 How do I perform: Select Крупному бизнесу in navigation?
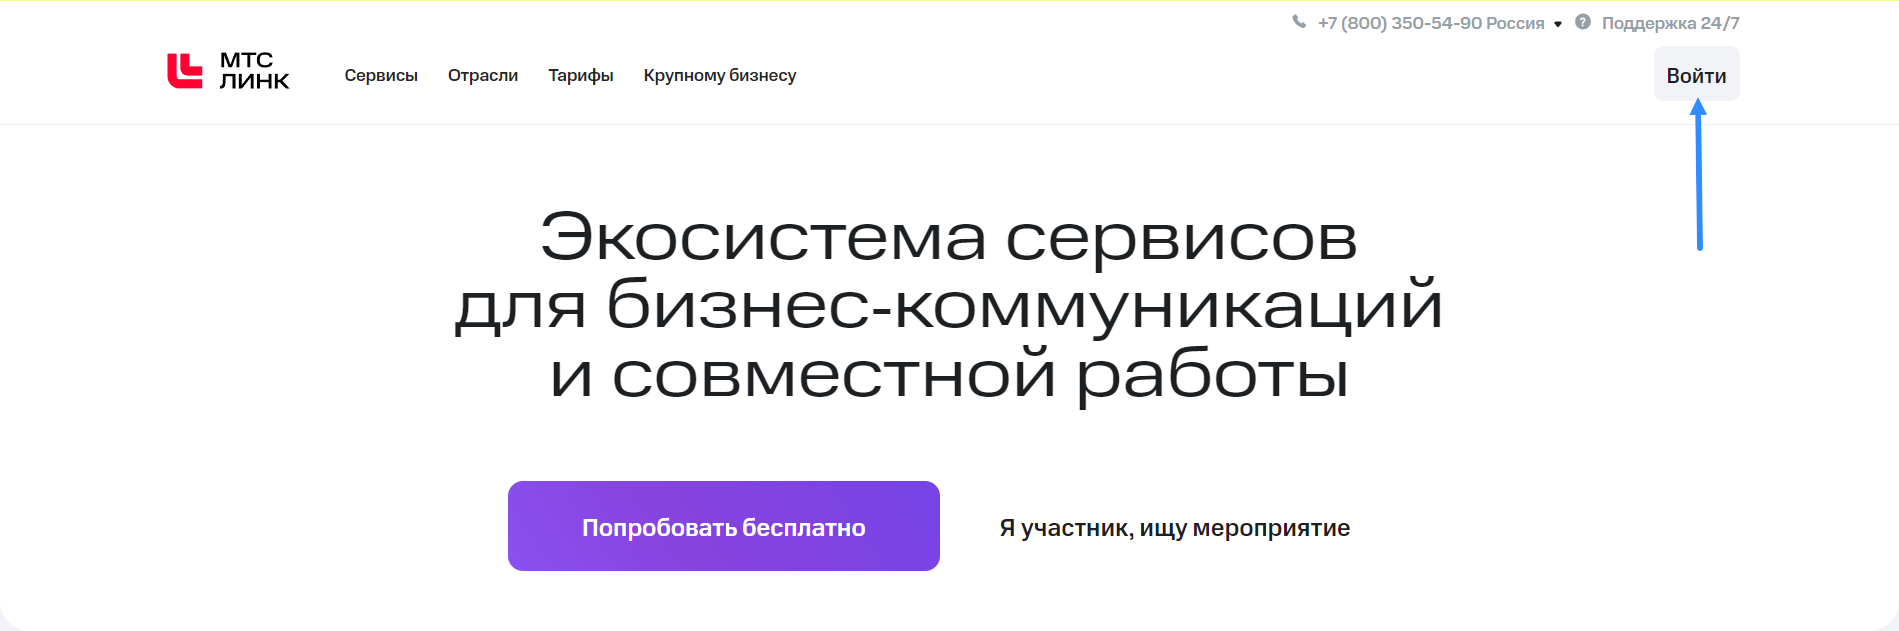click(x=720, y=75)
